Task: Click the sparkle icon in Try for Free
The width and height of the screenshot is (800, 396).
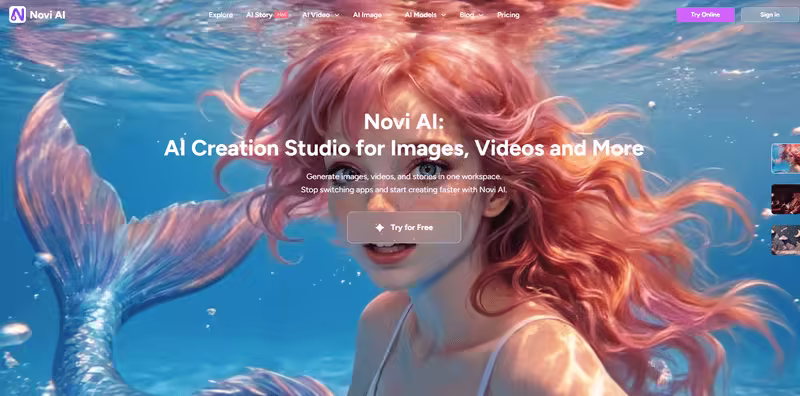Action: pos(379,228)
